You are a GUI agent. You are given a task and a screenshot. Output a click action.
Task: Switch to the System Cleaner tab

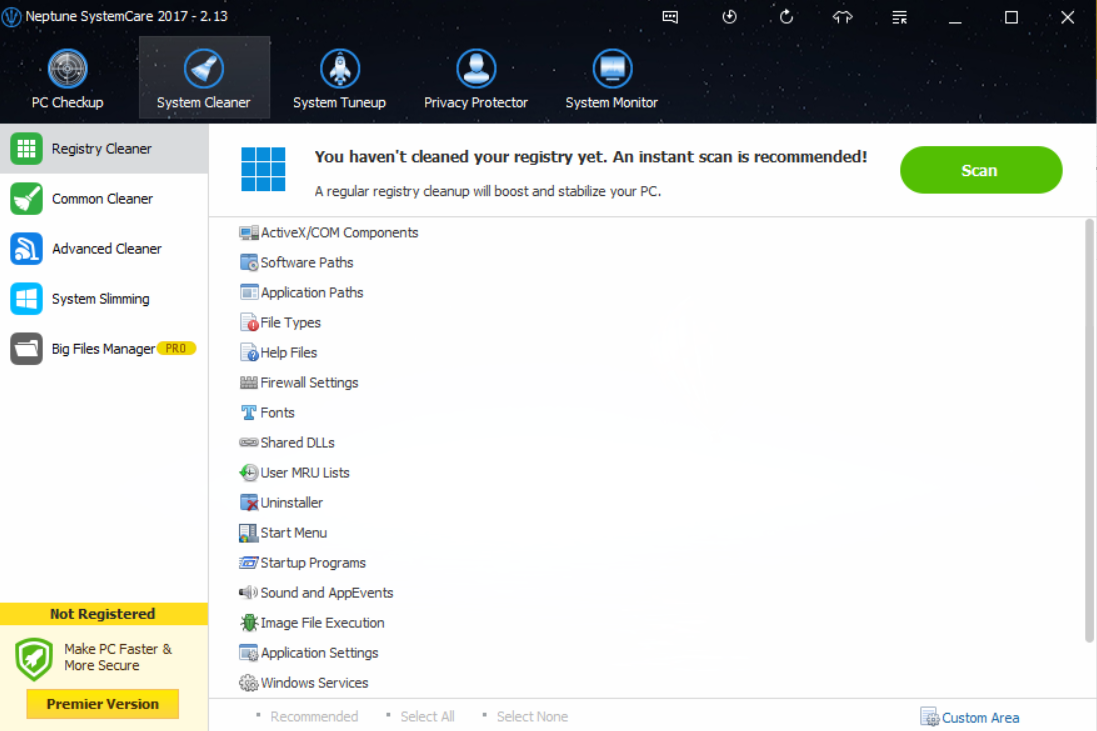(204, 78)
